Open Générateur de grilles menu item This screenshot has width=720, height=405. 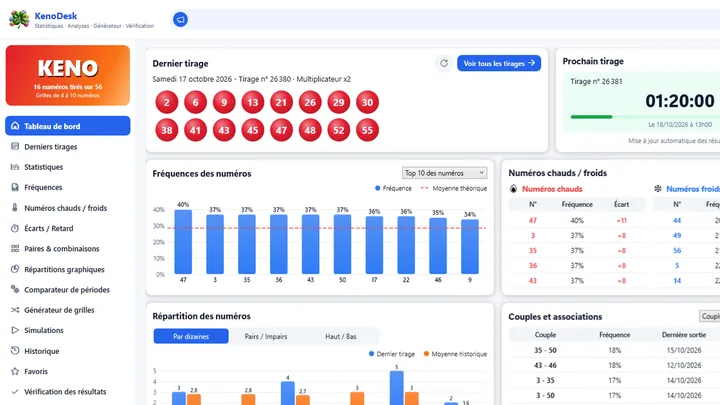click(x=68, y=310)
